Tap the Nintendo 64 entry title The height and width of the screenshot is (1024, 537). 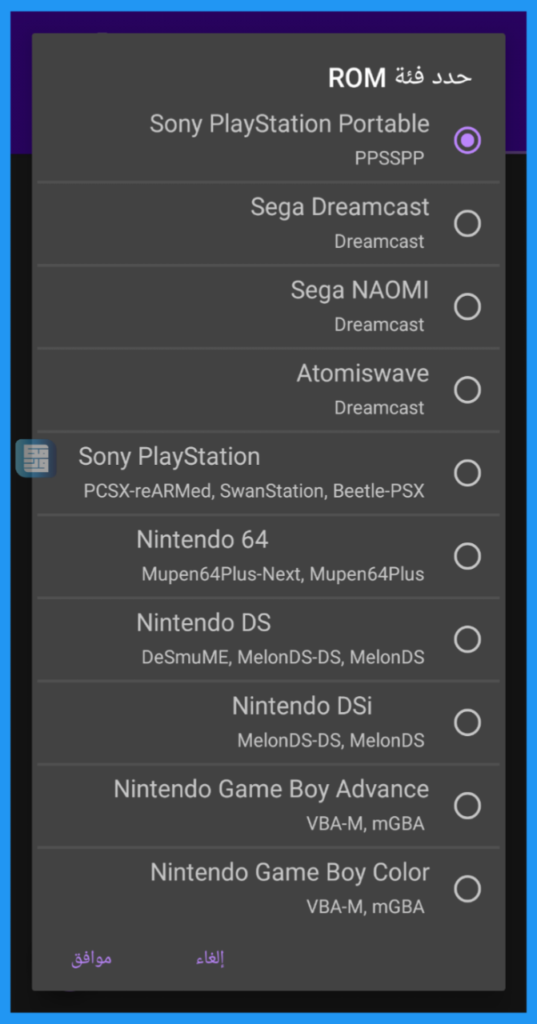tap(203, 539)
